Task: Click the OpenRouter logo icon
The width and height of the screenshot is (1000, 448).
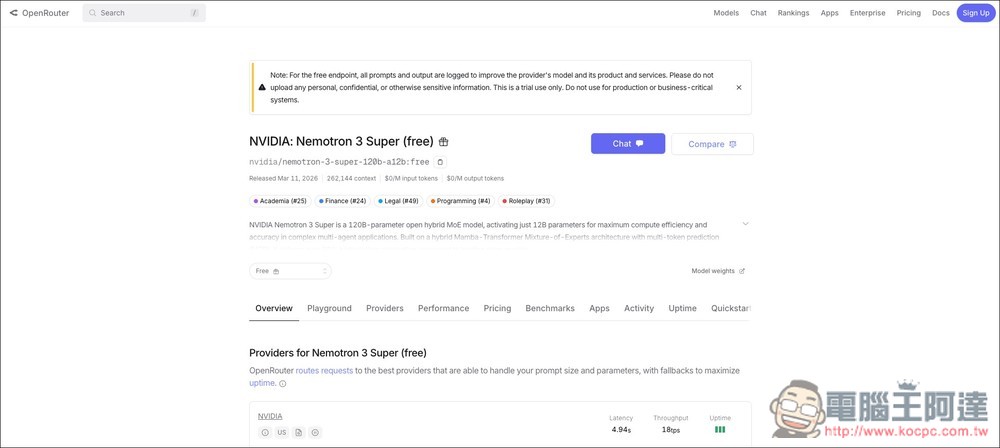Action: pos(13,13)
